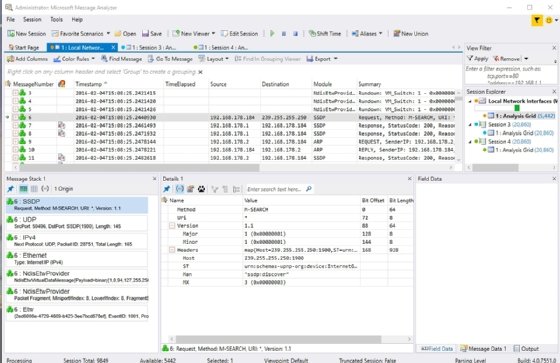Collapse the Session 3 tree node
Screen dimensions: 560x363
point(470,125)
